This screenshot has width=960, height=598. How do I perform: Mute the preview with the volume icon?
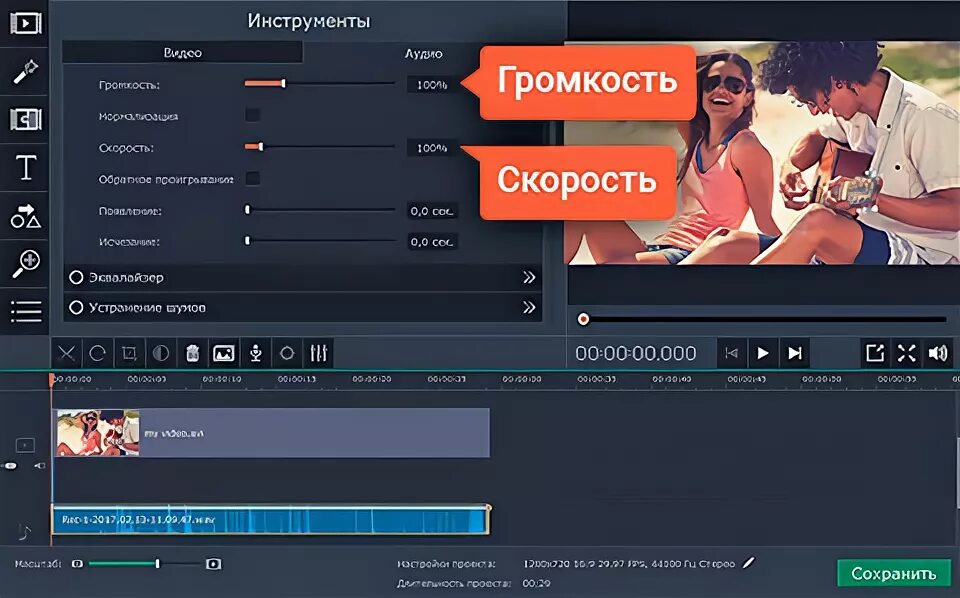[940, 352]
